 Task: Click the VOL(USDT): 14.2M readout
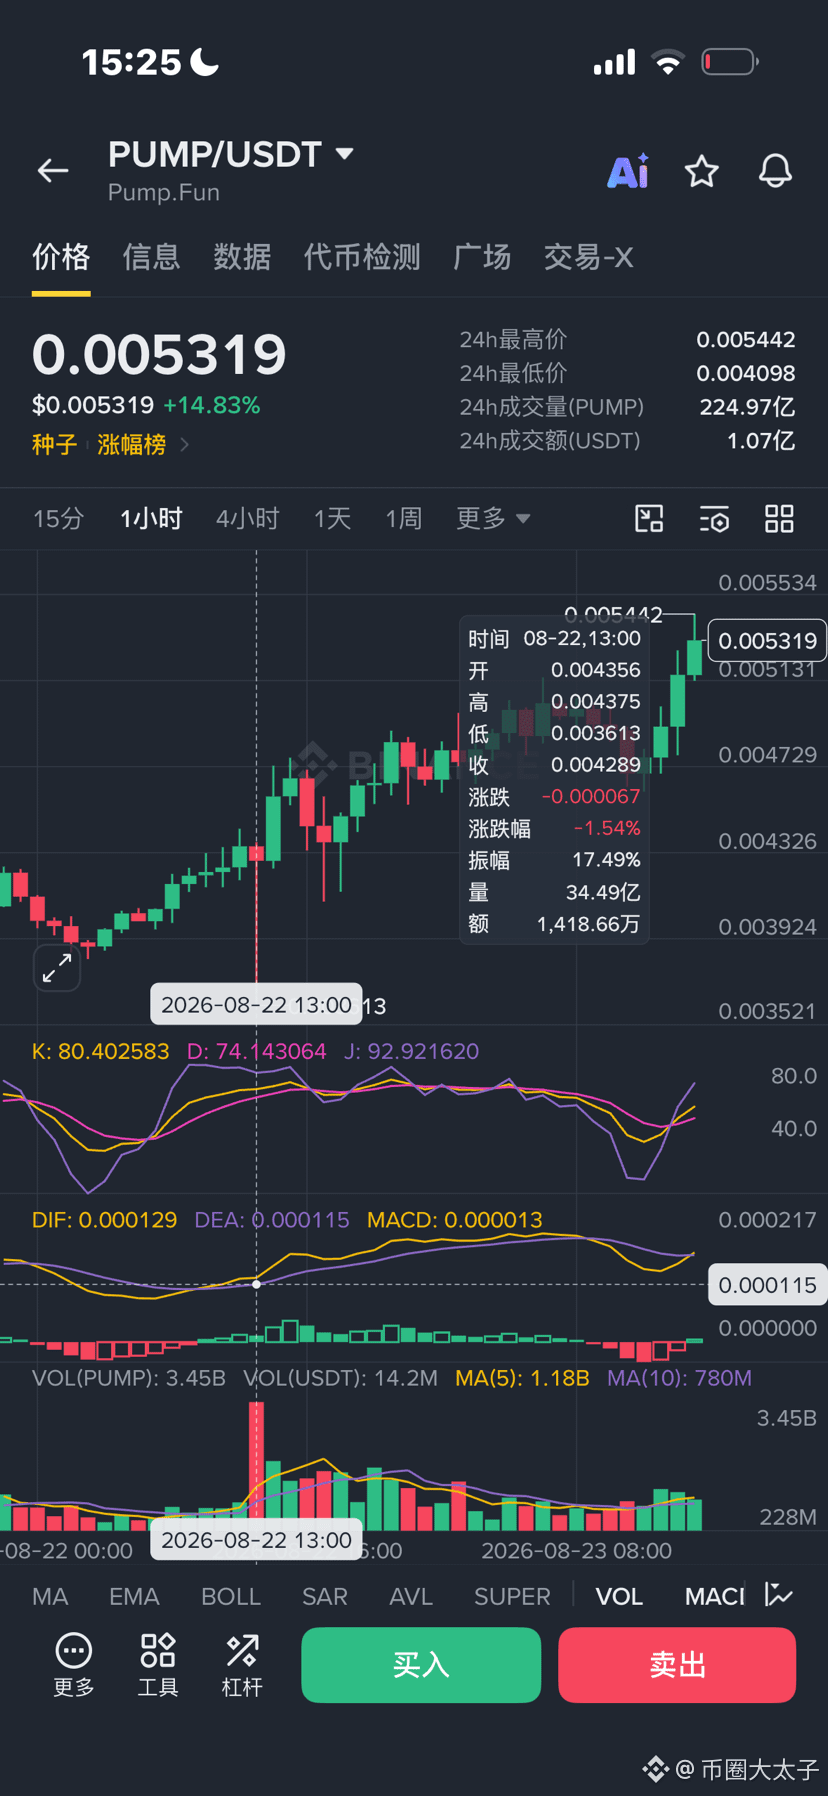click(341, 1378)
